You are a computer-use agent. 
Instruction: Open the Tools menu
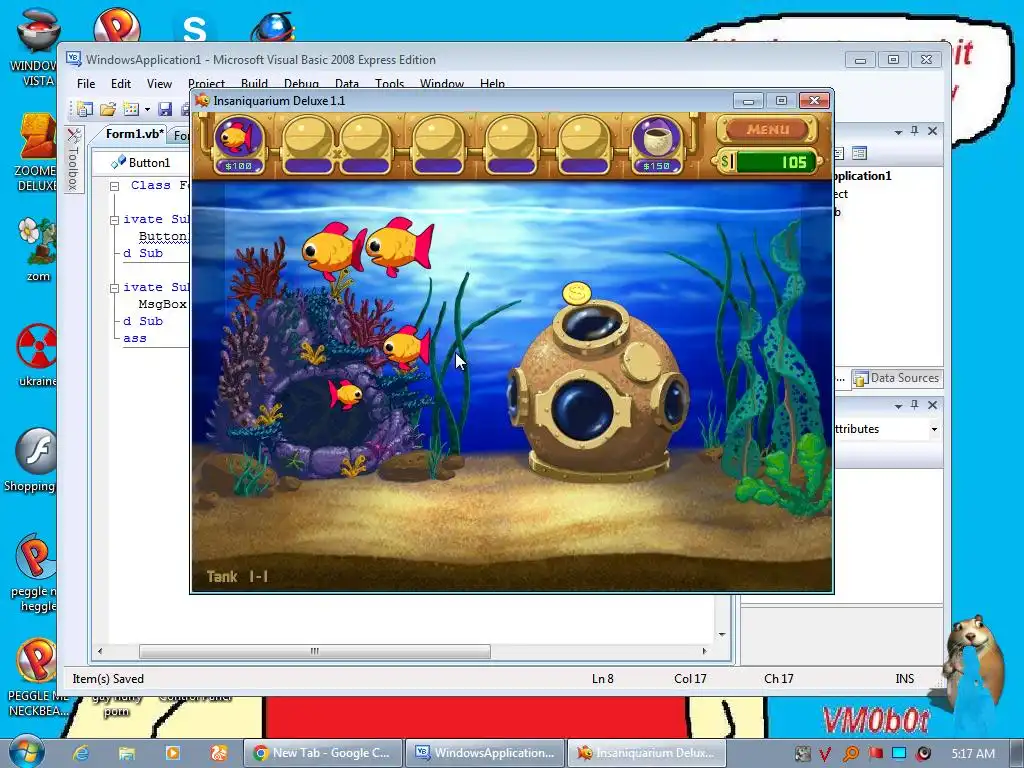(x=389, y=84)
